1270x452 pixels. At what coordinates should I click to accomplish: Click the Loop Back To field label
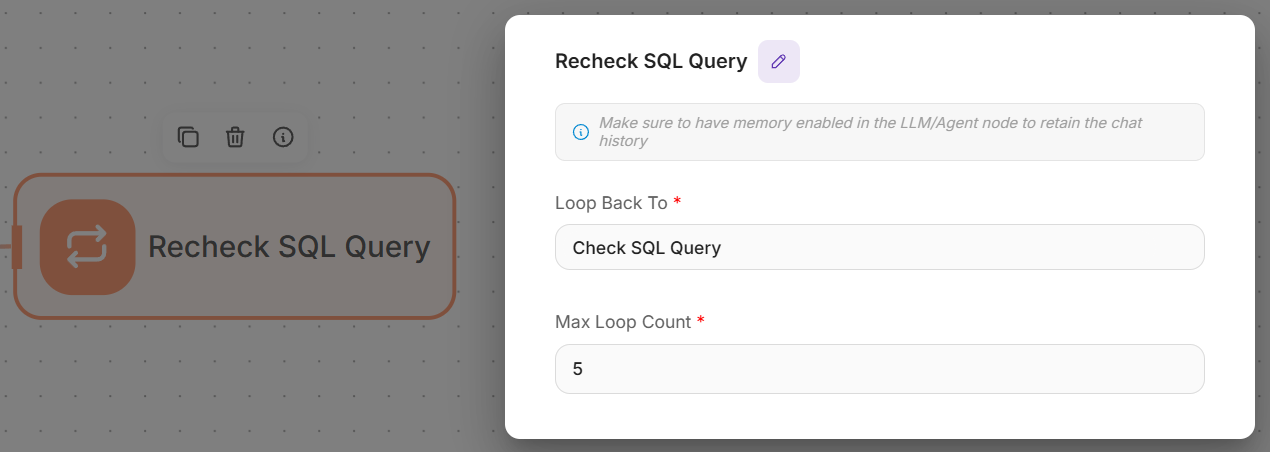pyautogui.click(x=611, y=203)
